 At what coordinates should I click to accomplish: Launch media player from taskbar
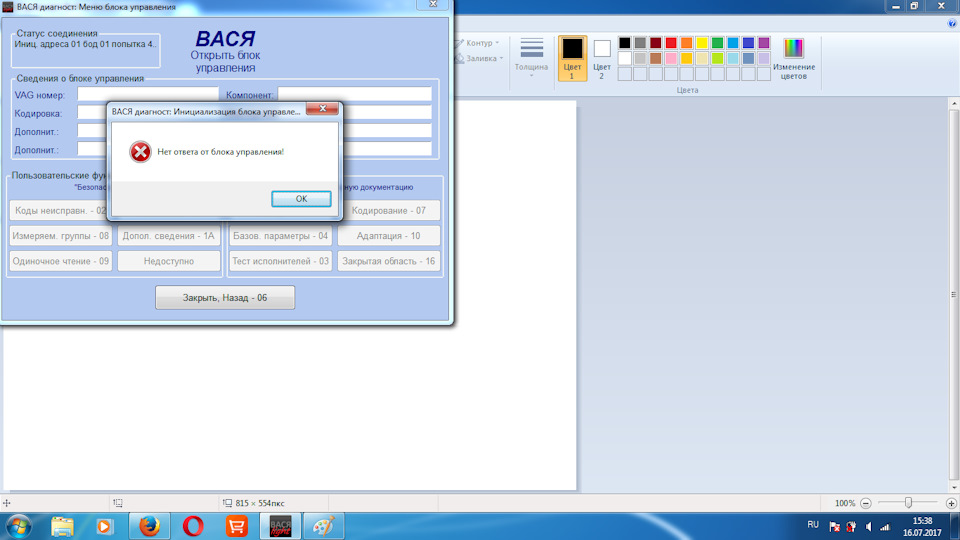(104, 527)
